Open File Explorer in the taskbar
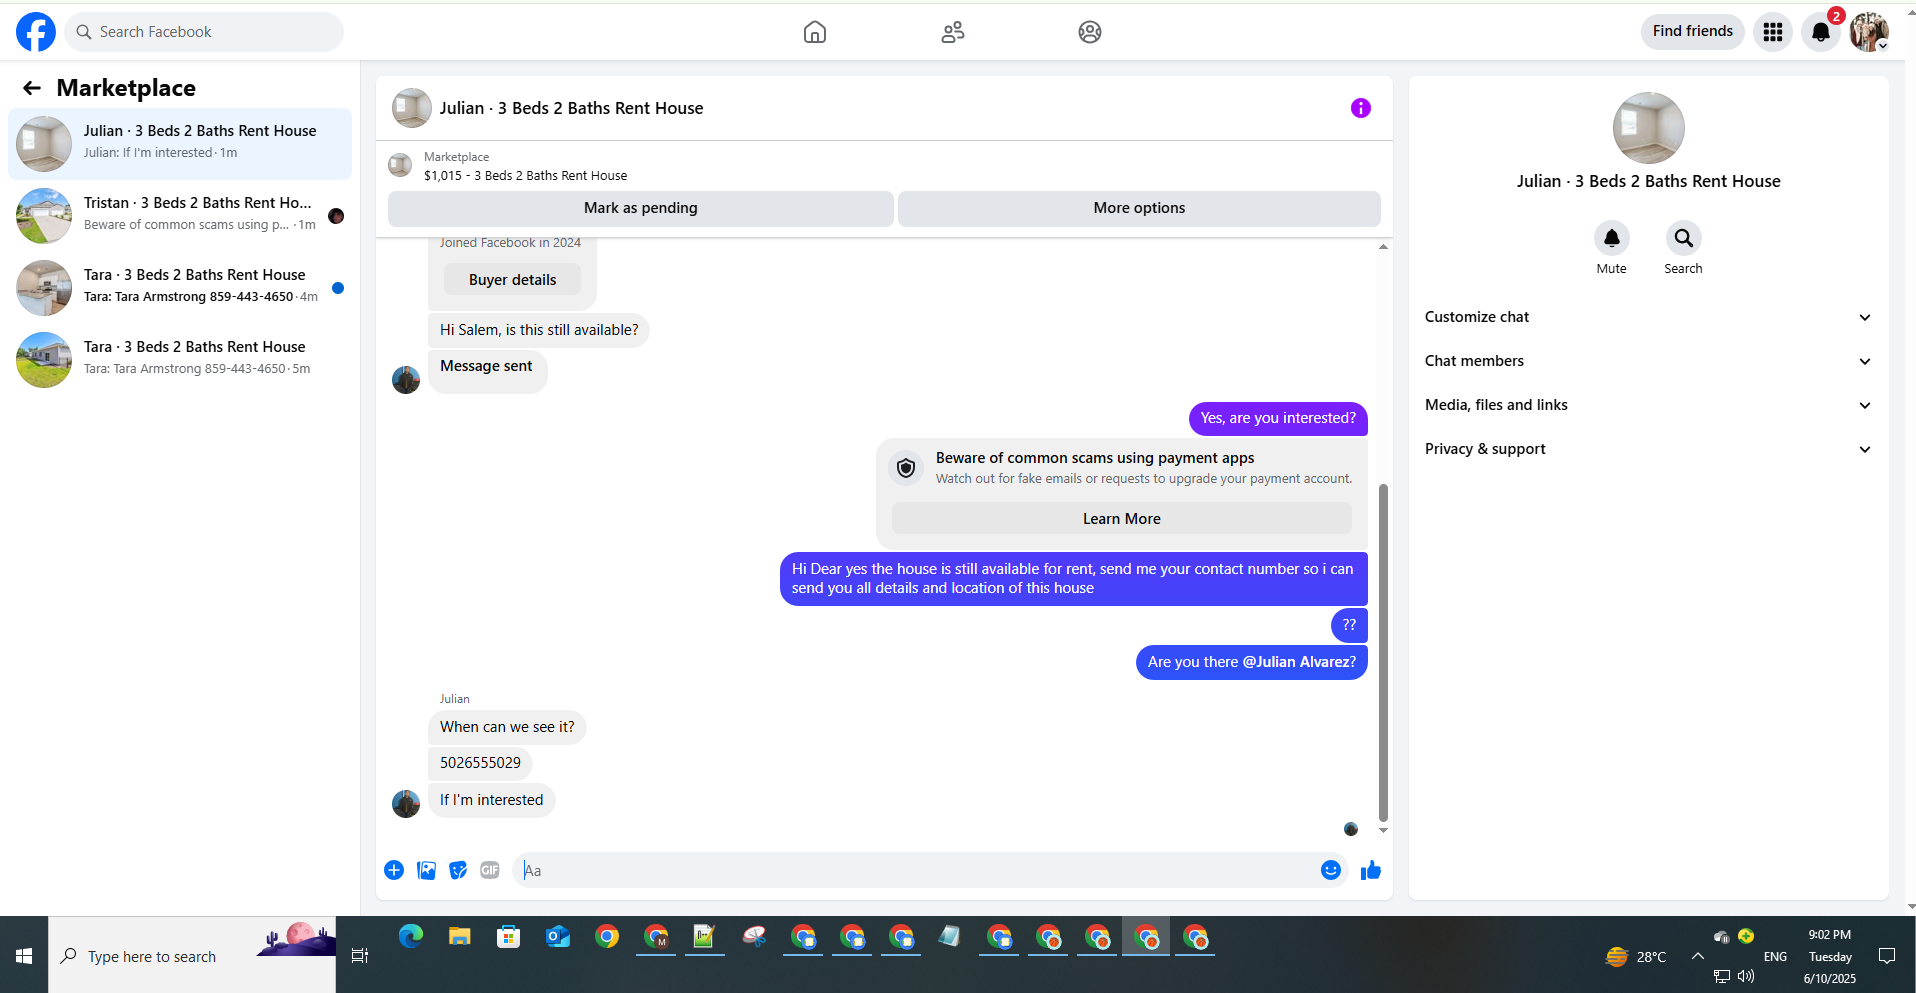The width and height of the screenshot is (1916, 993). click(x=460, y=937)
